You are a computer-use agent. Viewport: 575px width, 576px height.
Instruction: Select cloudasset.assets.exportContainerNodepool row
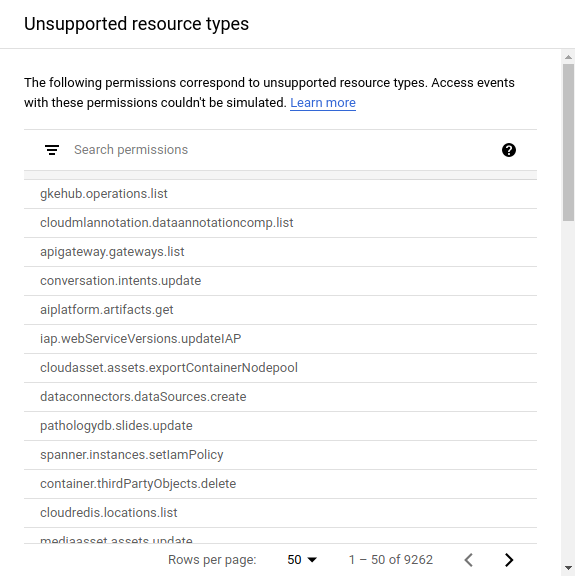pyautogui.click(x=280, y=368)
